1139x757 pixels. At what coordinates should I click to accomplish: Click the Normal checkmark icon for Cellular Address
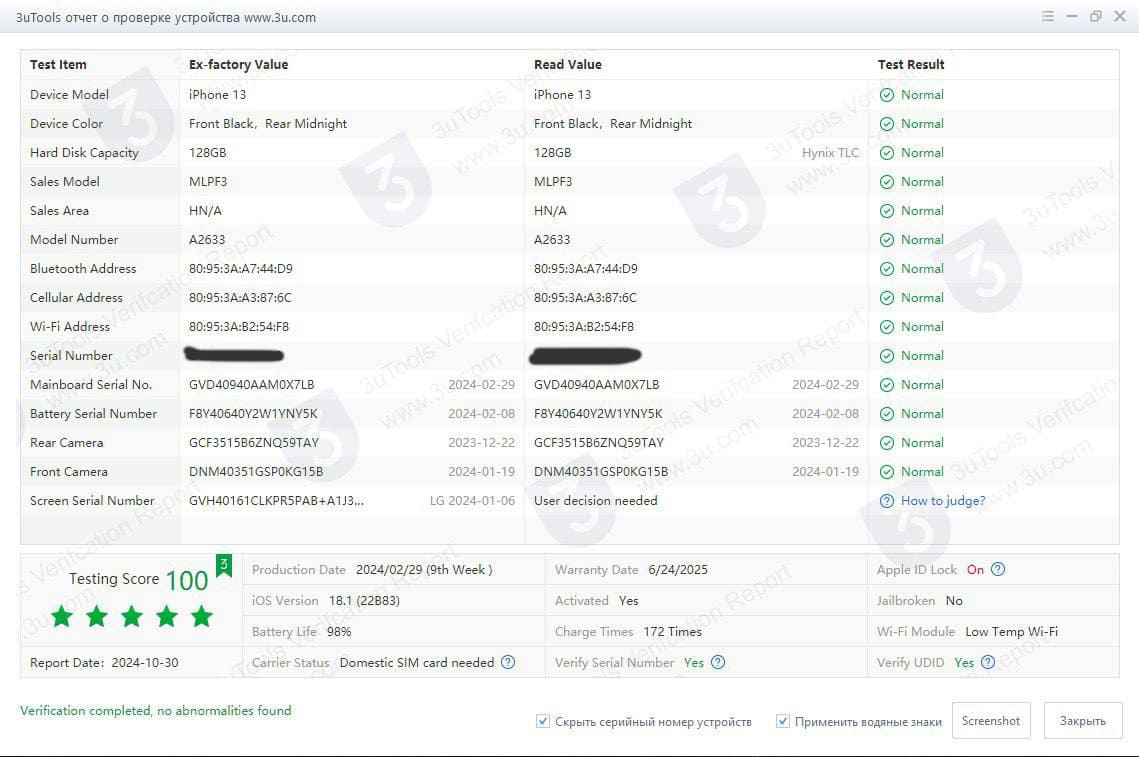(x=887, y=299)
